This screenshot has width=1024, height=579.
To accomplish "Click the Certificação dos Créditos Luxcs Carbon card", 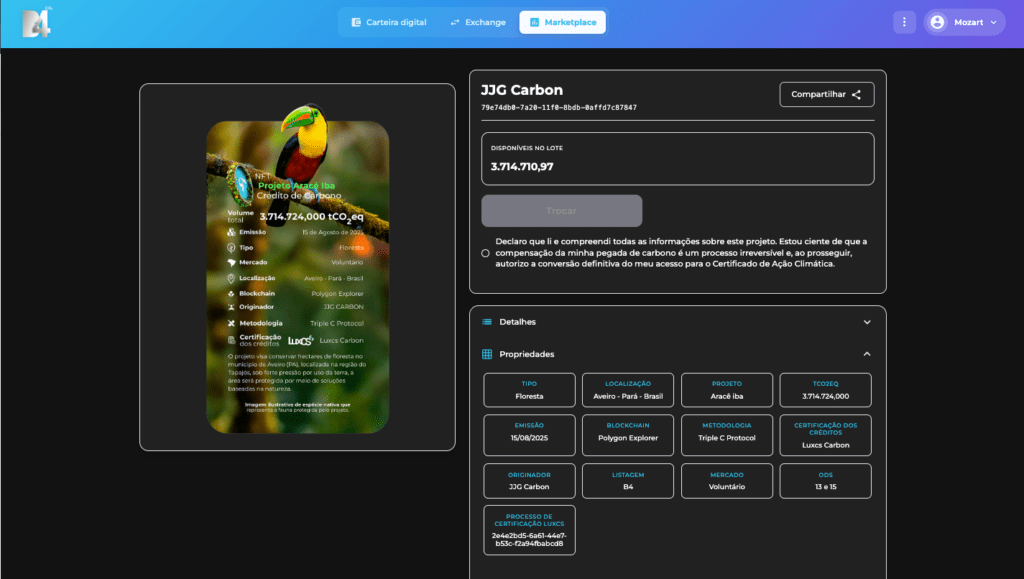I will (x=825, y=435).
